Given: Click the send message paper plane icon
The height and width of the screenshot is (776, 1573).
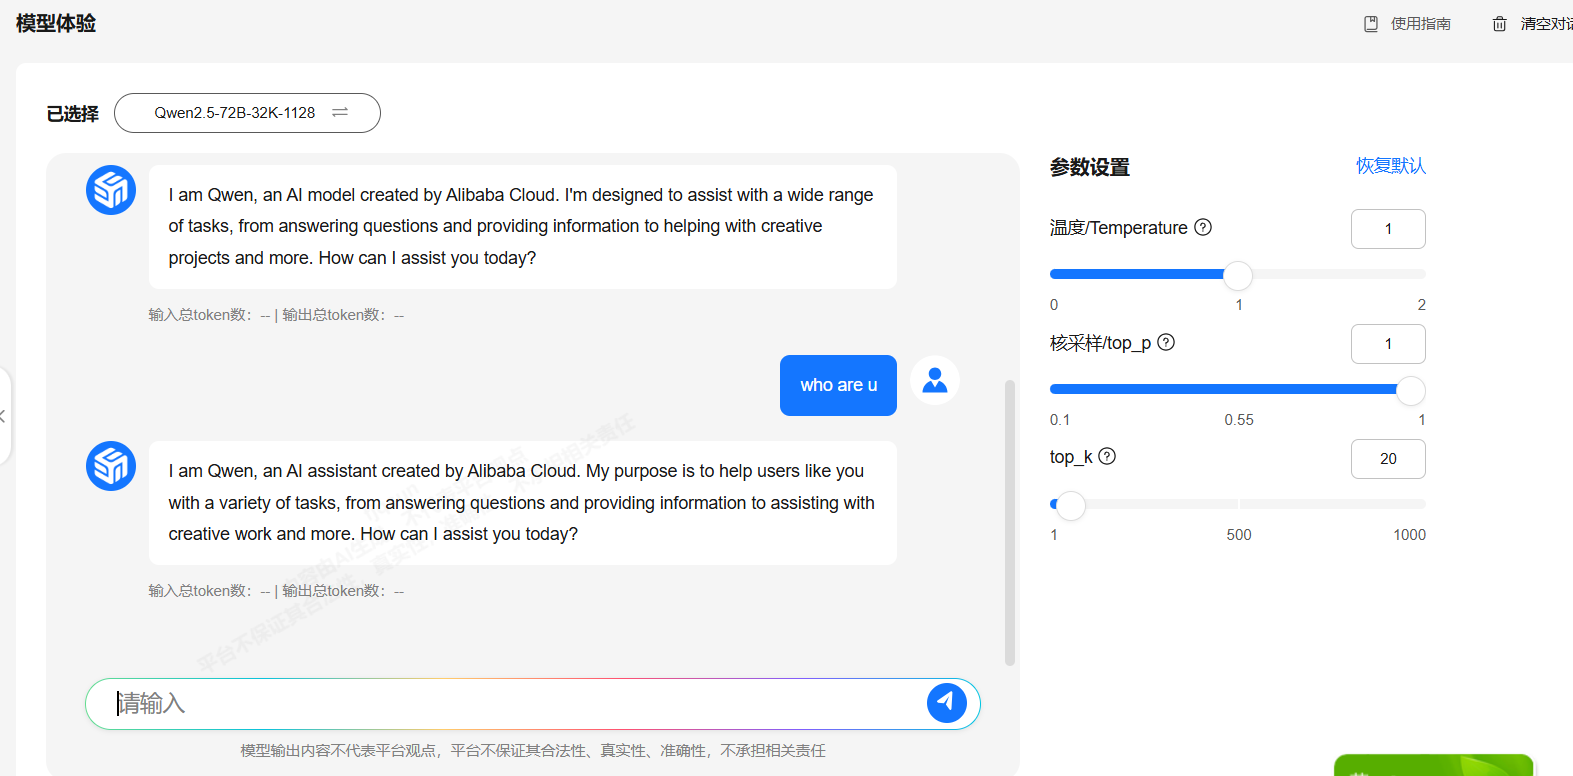Looking at the screenshot, I should click(x=946, y=703).
